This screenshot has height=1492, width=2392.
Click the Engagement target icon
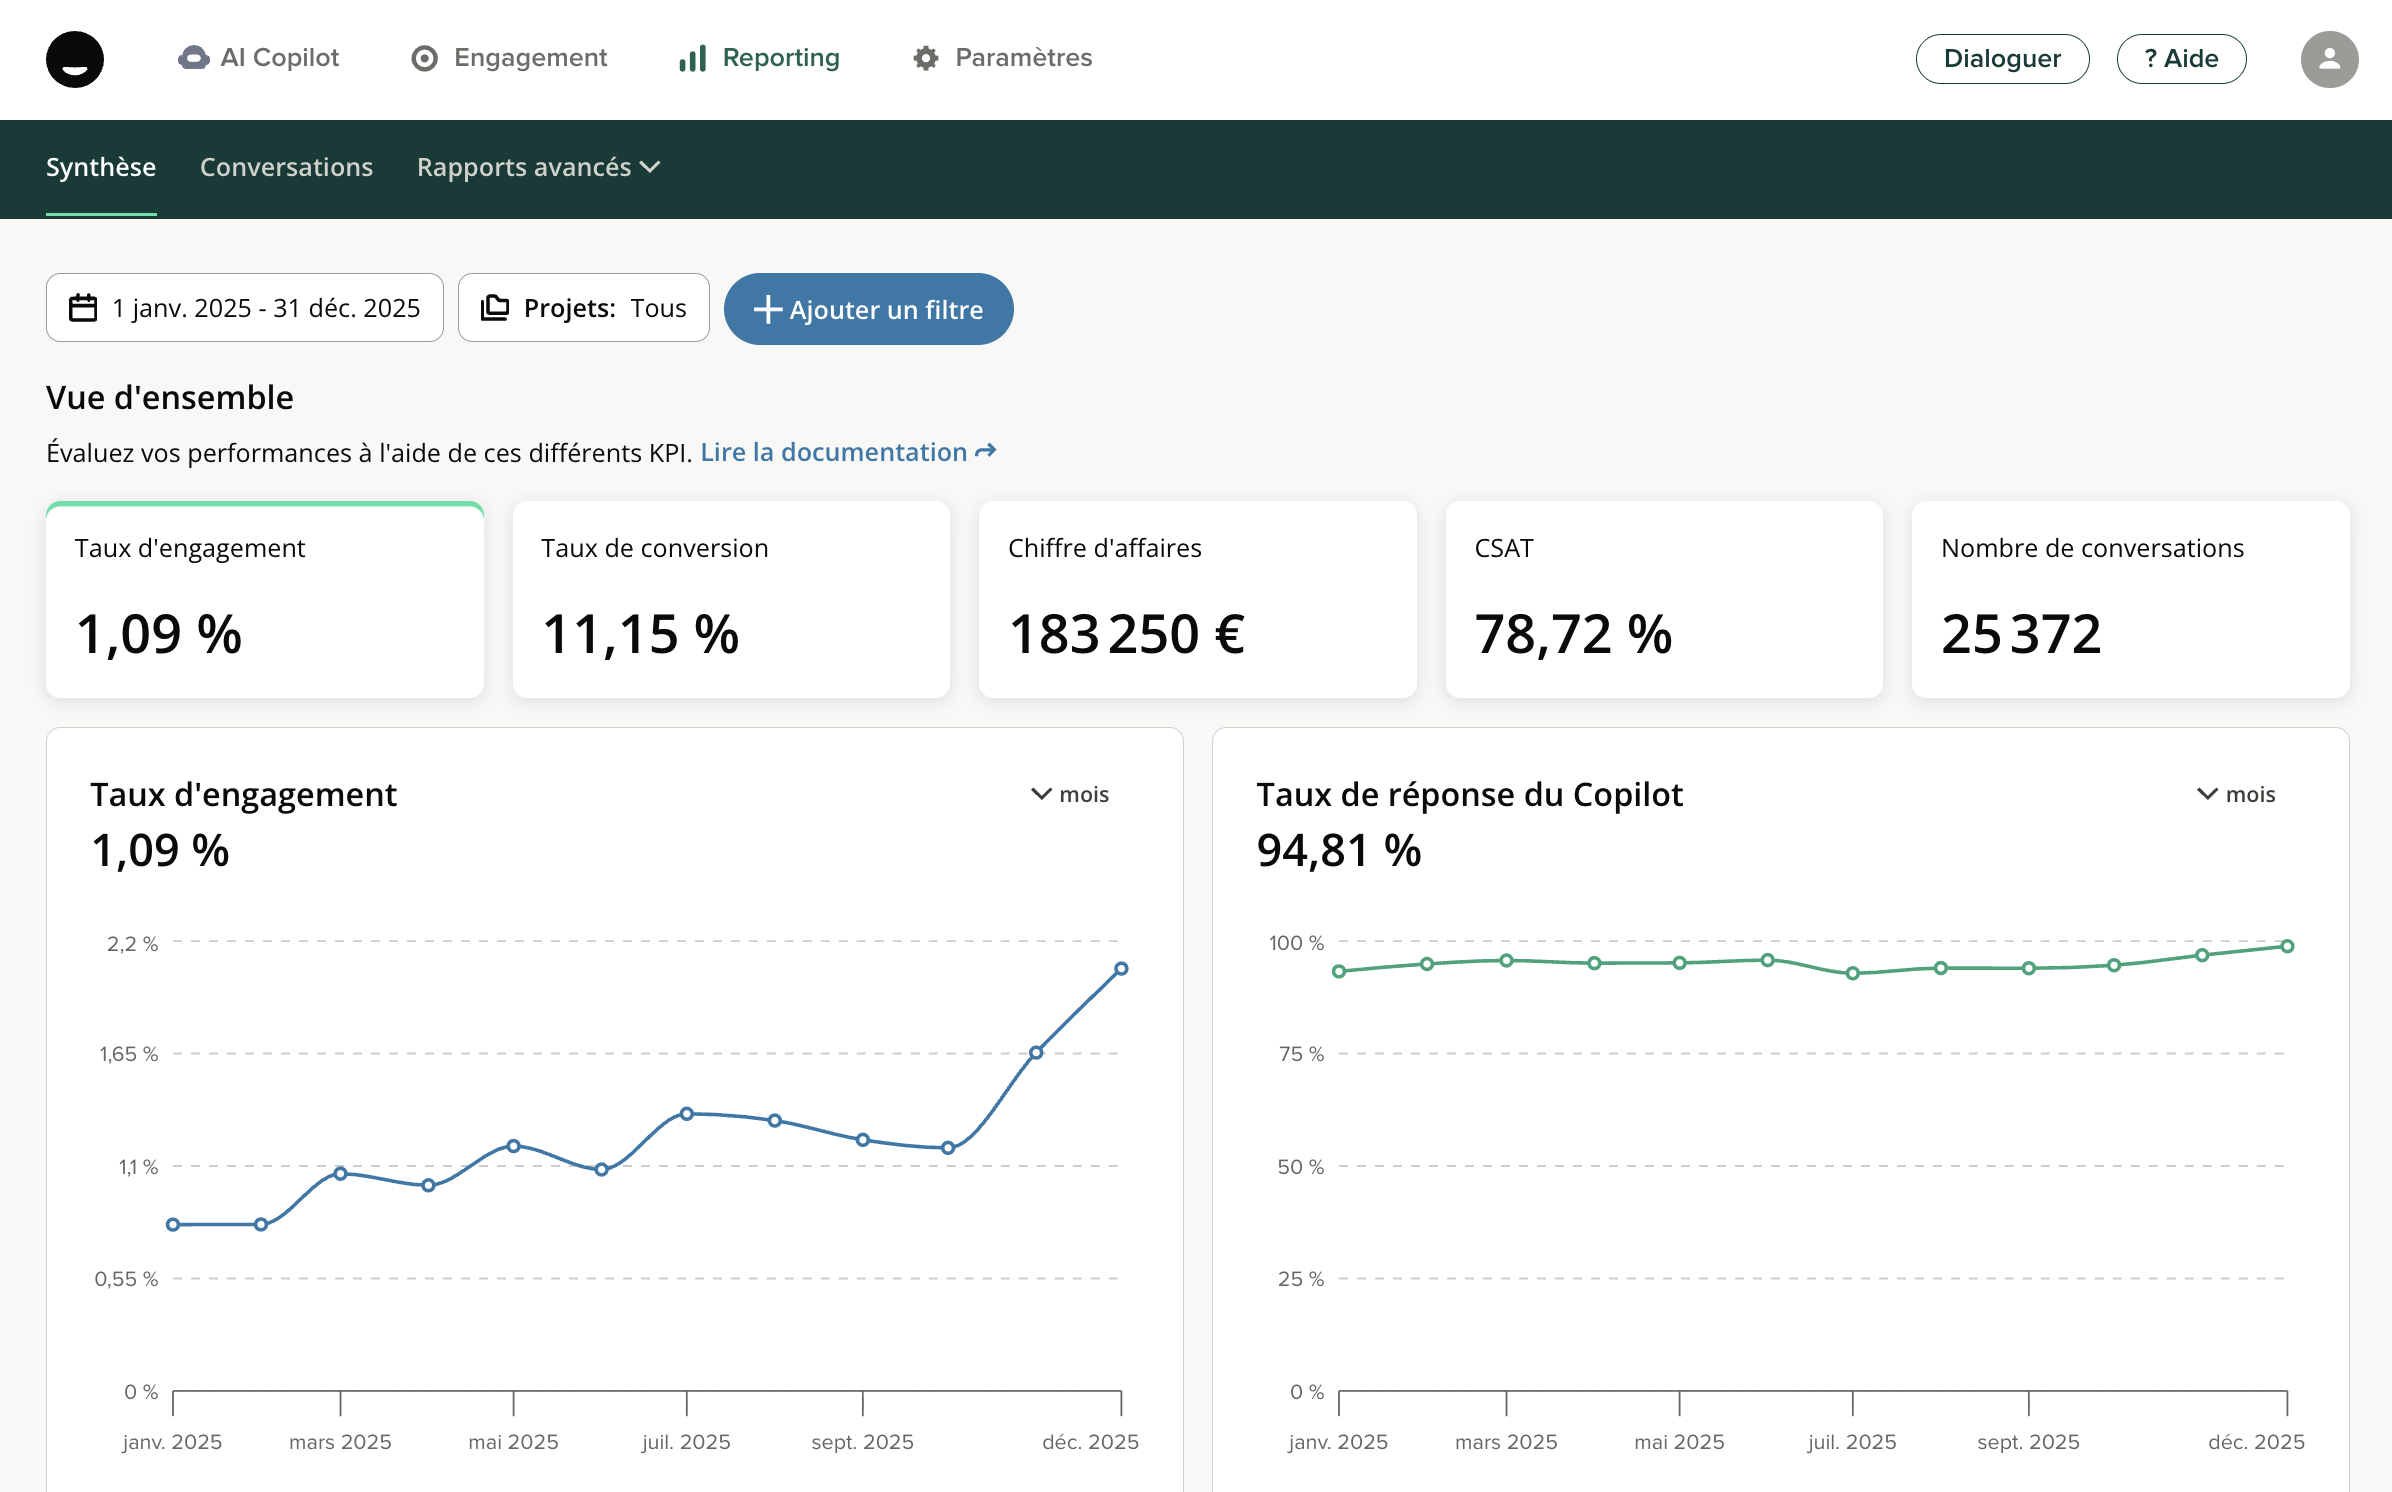click(x=425, y=59)
